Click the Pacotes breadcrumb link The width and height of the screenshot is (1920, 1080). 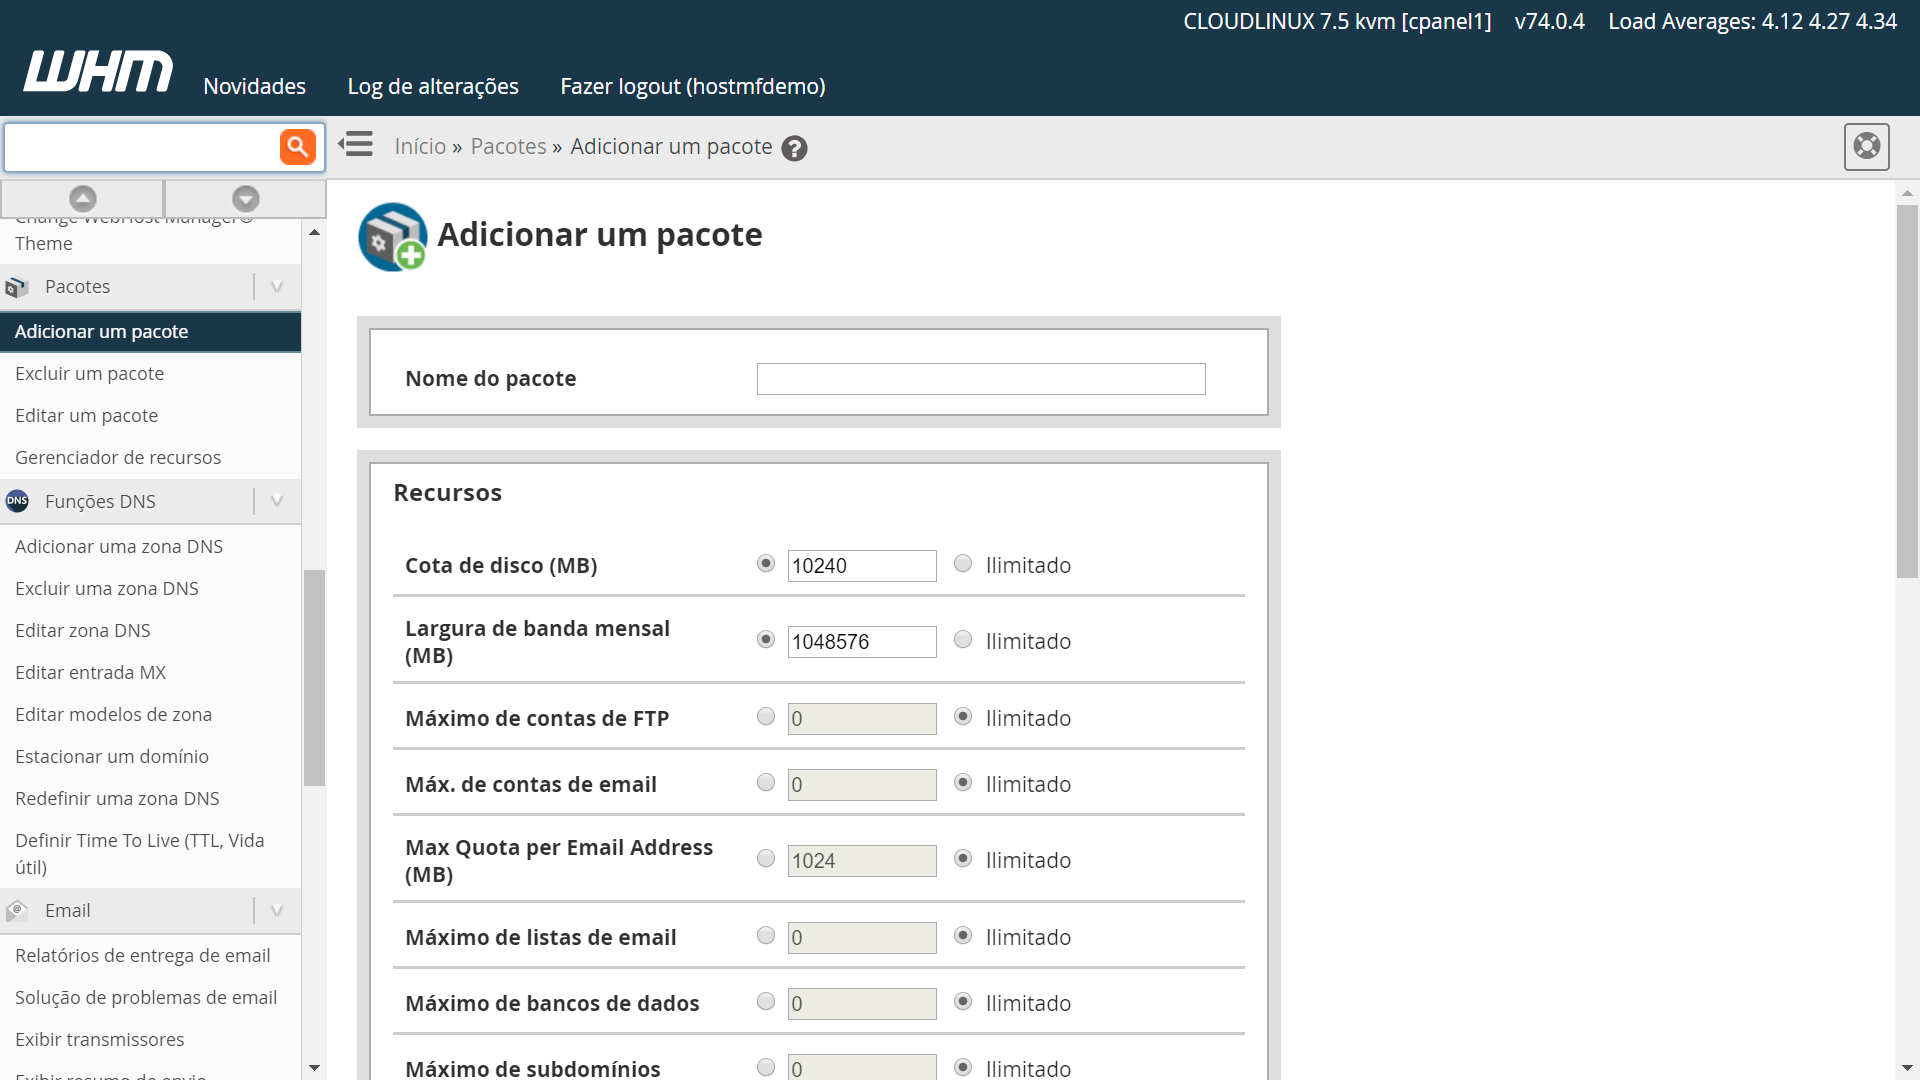[508, 146]
